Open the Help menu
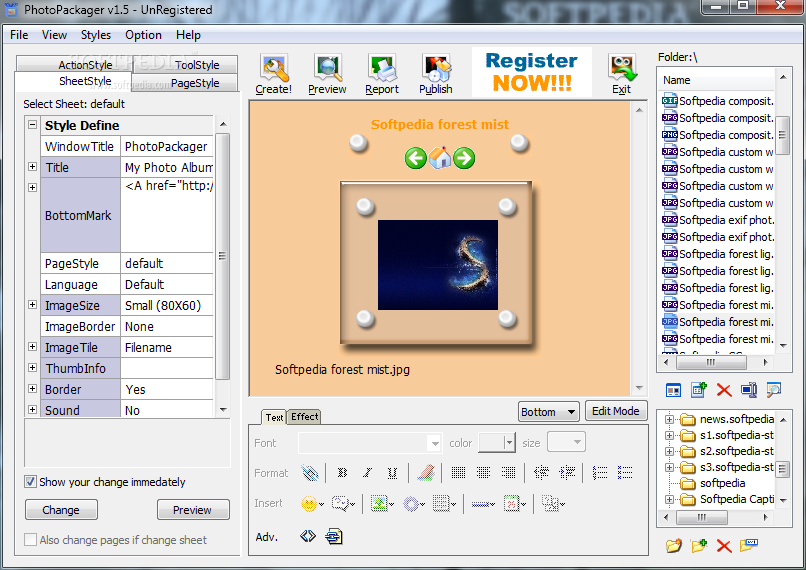The height and width of the screenshot is (570, 806). (188, 35)
